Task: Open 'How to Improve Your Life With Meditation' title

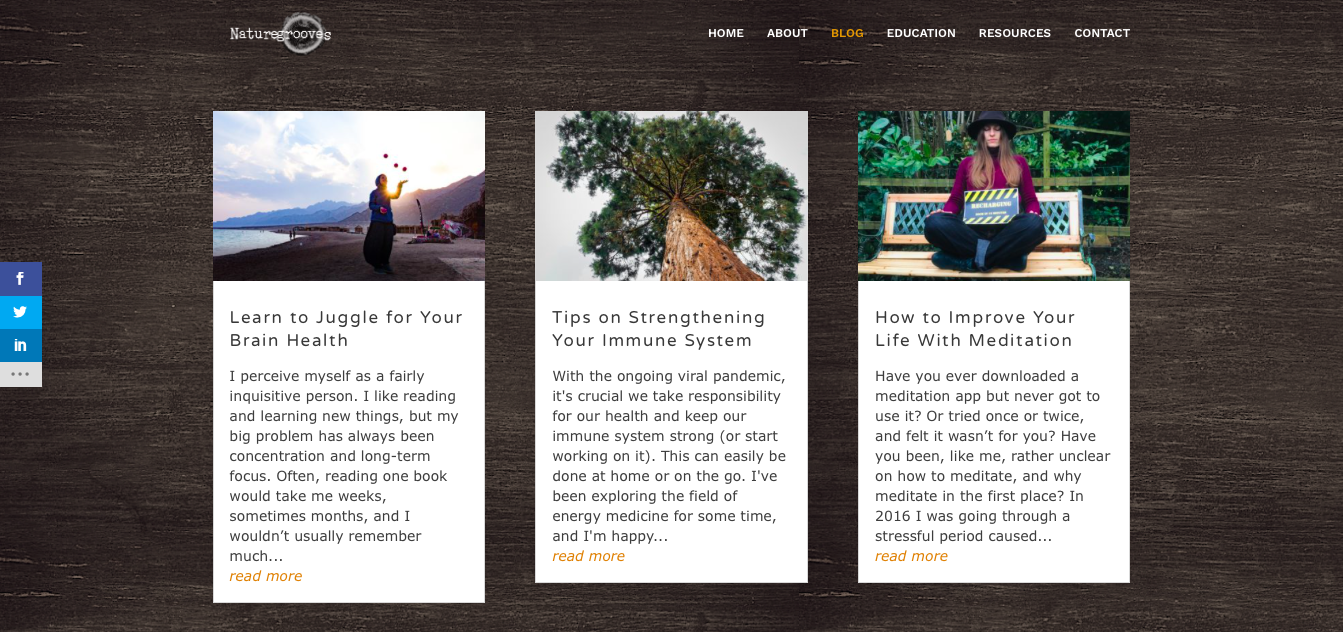Action: pos(975,329)
